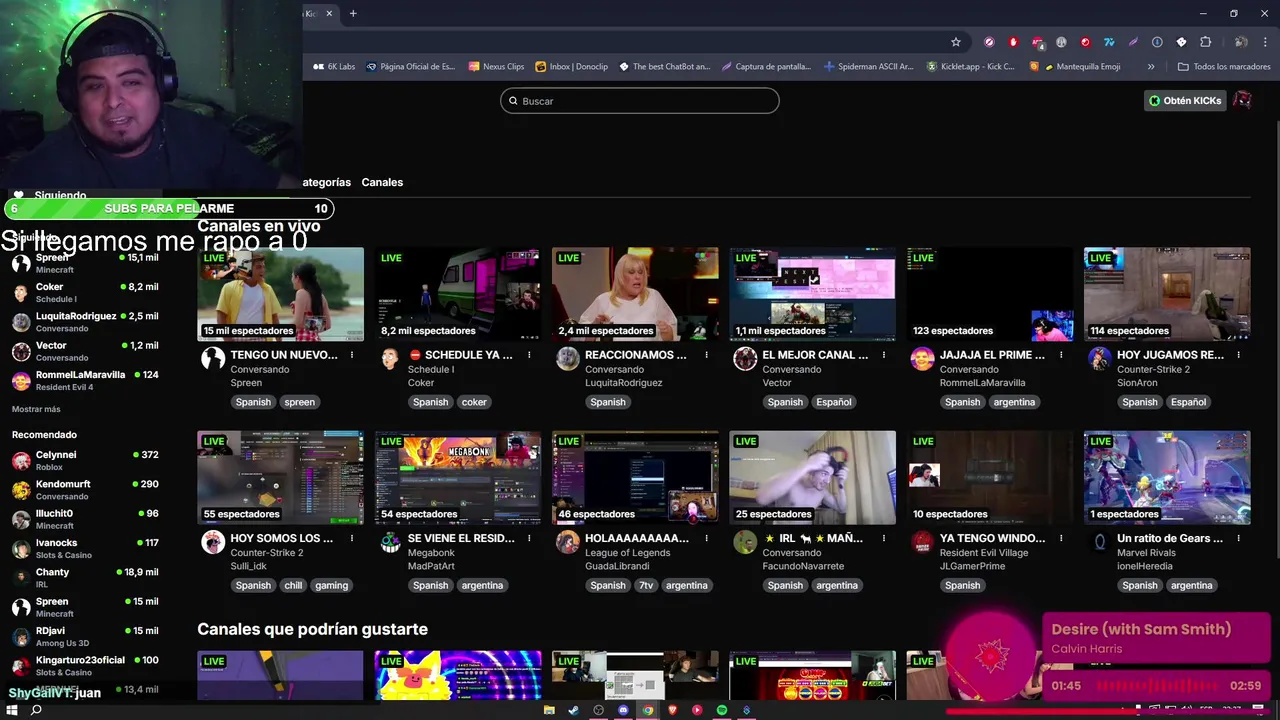The image size is (1280, 720).
Task: Open the Kick user avatar menu
Action: point(1242,100)
